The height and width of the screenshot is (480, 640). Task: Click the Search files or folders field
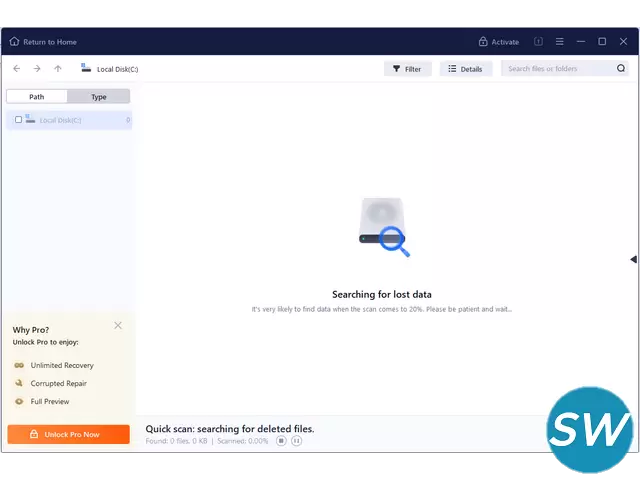click(560, 69)
